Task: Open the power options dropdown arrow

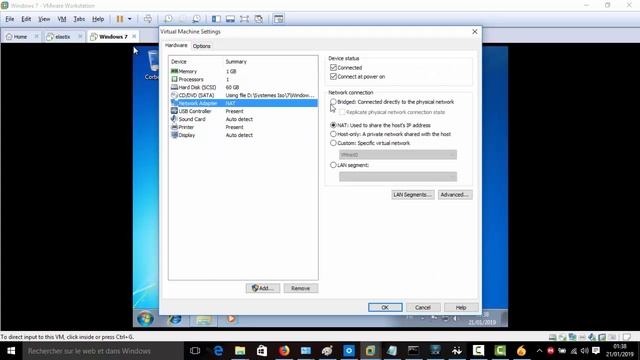Action: point(130,19)
